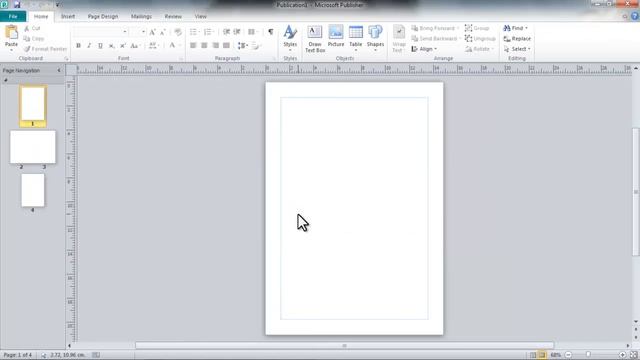Insert a Picture from ribbon
Viewport: 640px width, 360px height.
(x=336, y=36)
